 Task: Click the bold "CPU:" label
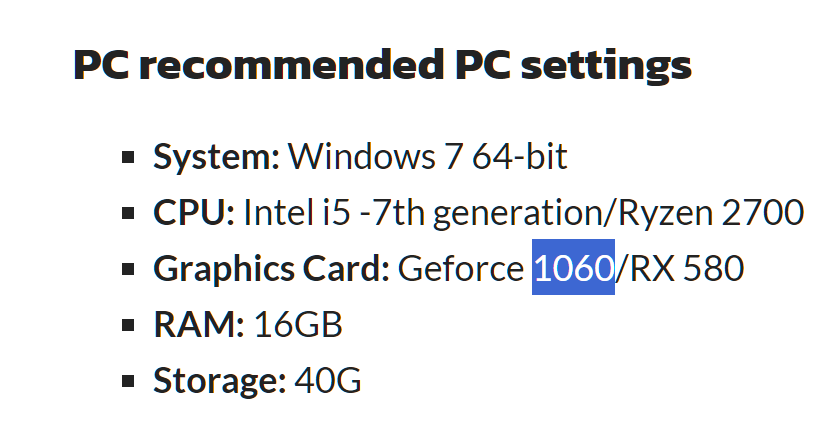click(x=194, y=213)
